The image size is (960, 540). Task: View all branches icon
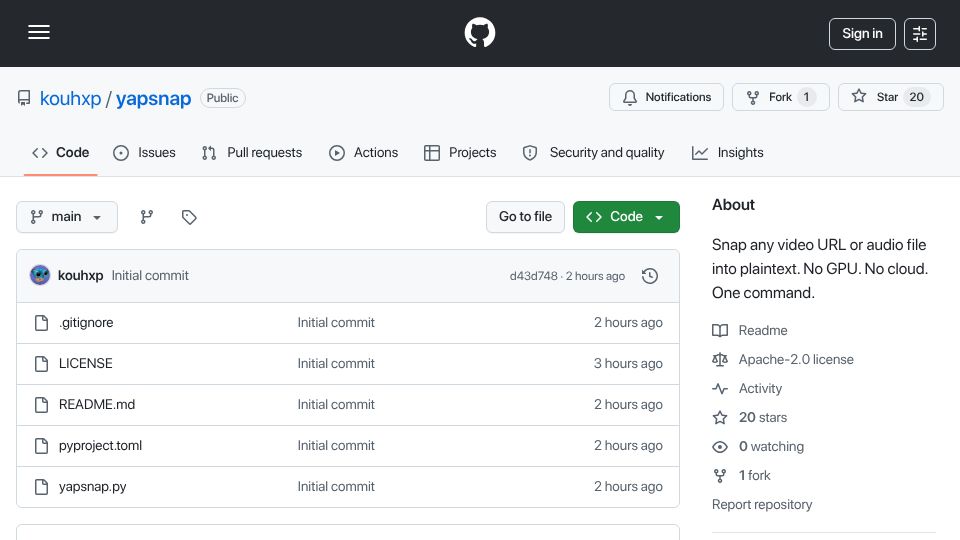coord(146,217)
